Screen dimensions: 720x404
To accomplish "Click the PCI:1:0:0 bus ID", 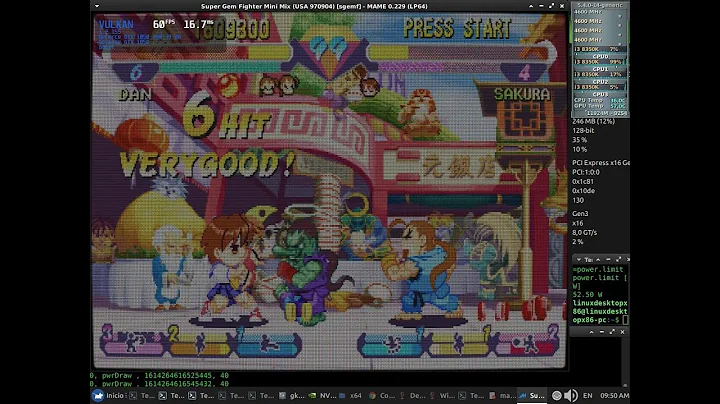I will (x=585, y=172).
